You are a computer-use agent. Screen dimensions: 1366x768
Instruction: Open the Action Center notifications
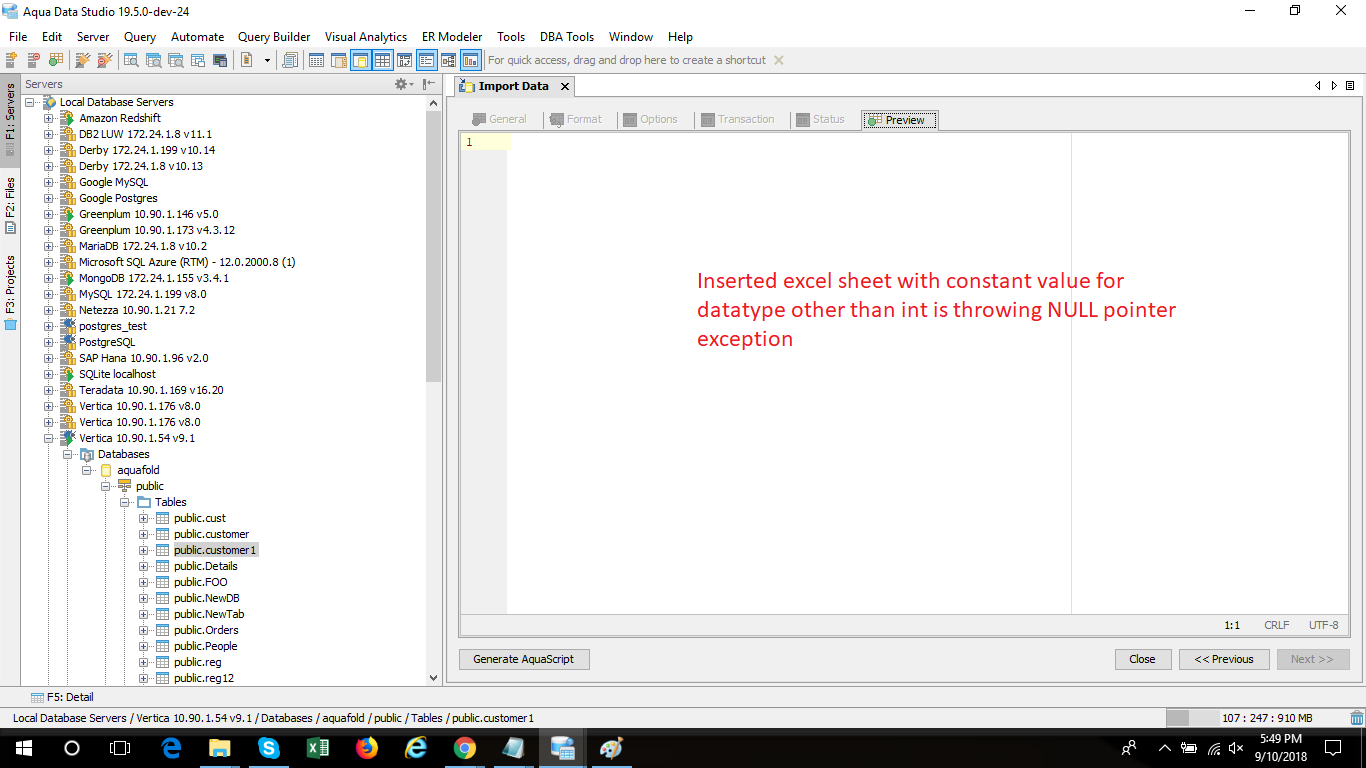[1332, 748]
